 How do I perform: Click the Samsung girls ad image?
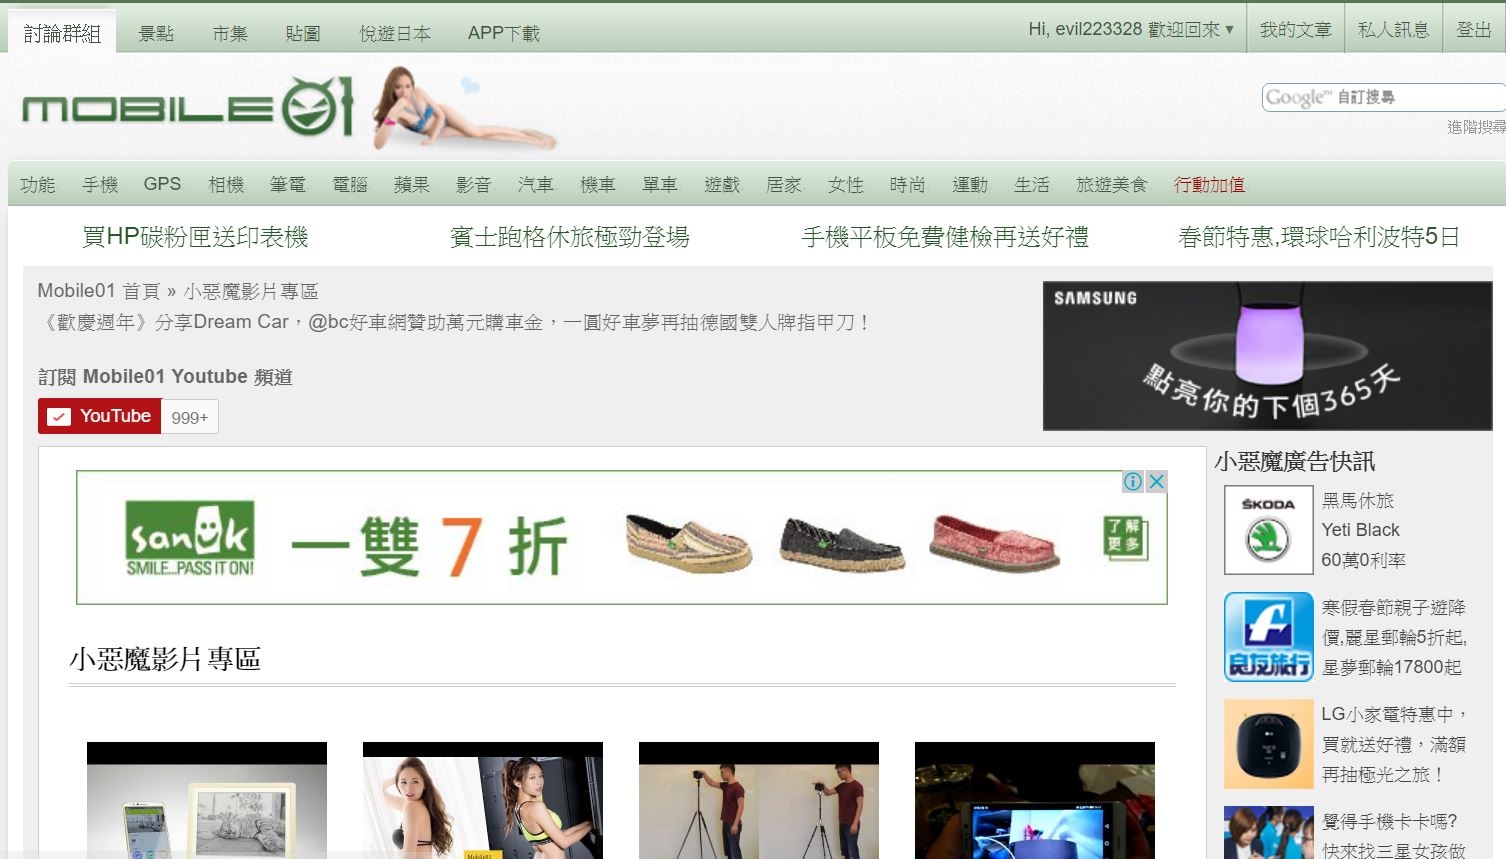click(x=1268, y=832)
